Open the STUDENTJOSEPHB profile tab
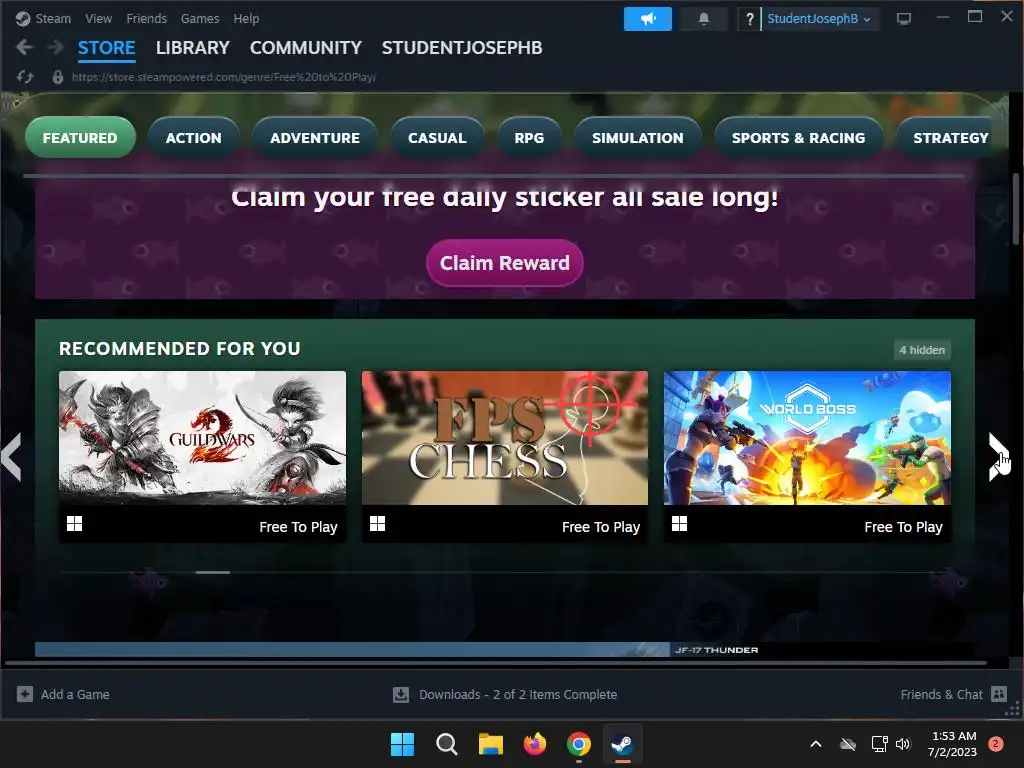The height and width of the screenshot is (768, 1024). 462,48
